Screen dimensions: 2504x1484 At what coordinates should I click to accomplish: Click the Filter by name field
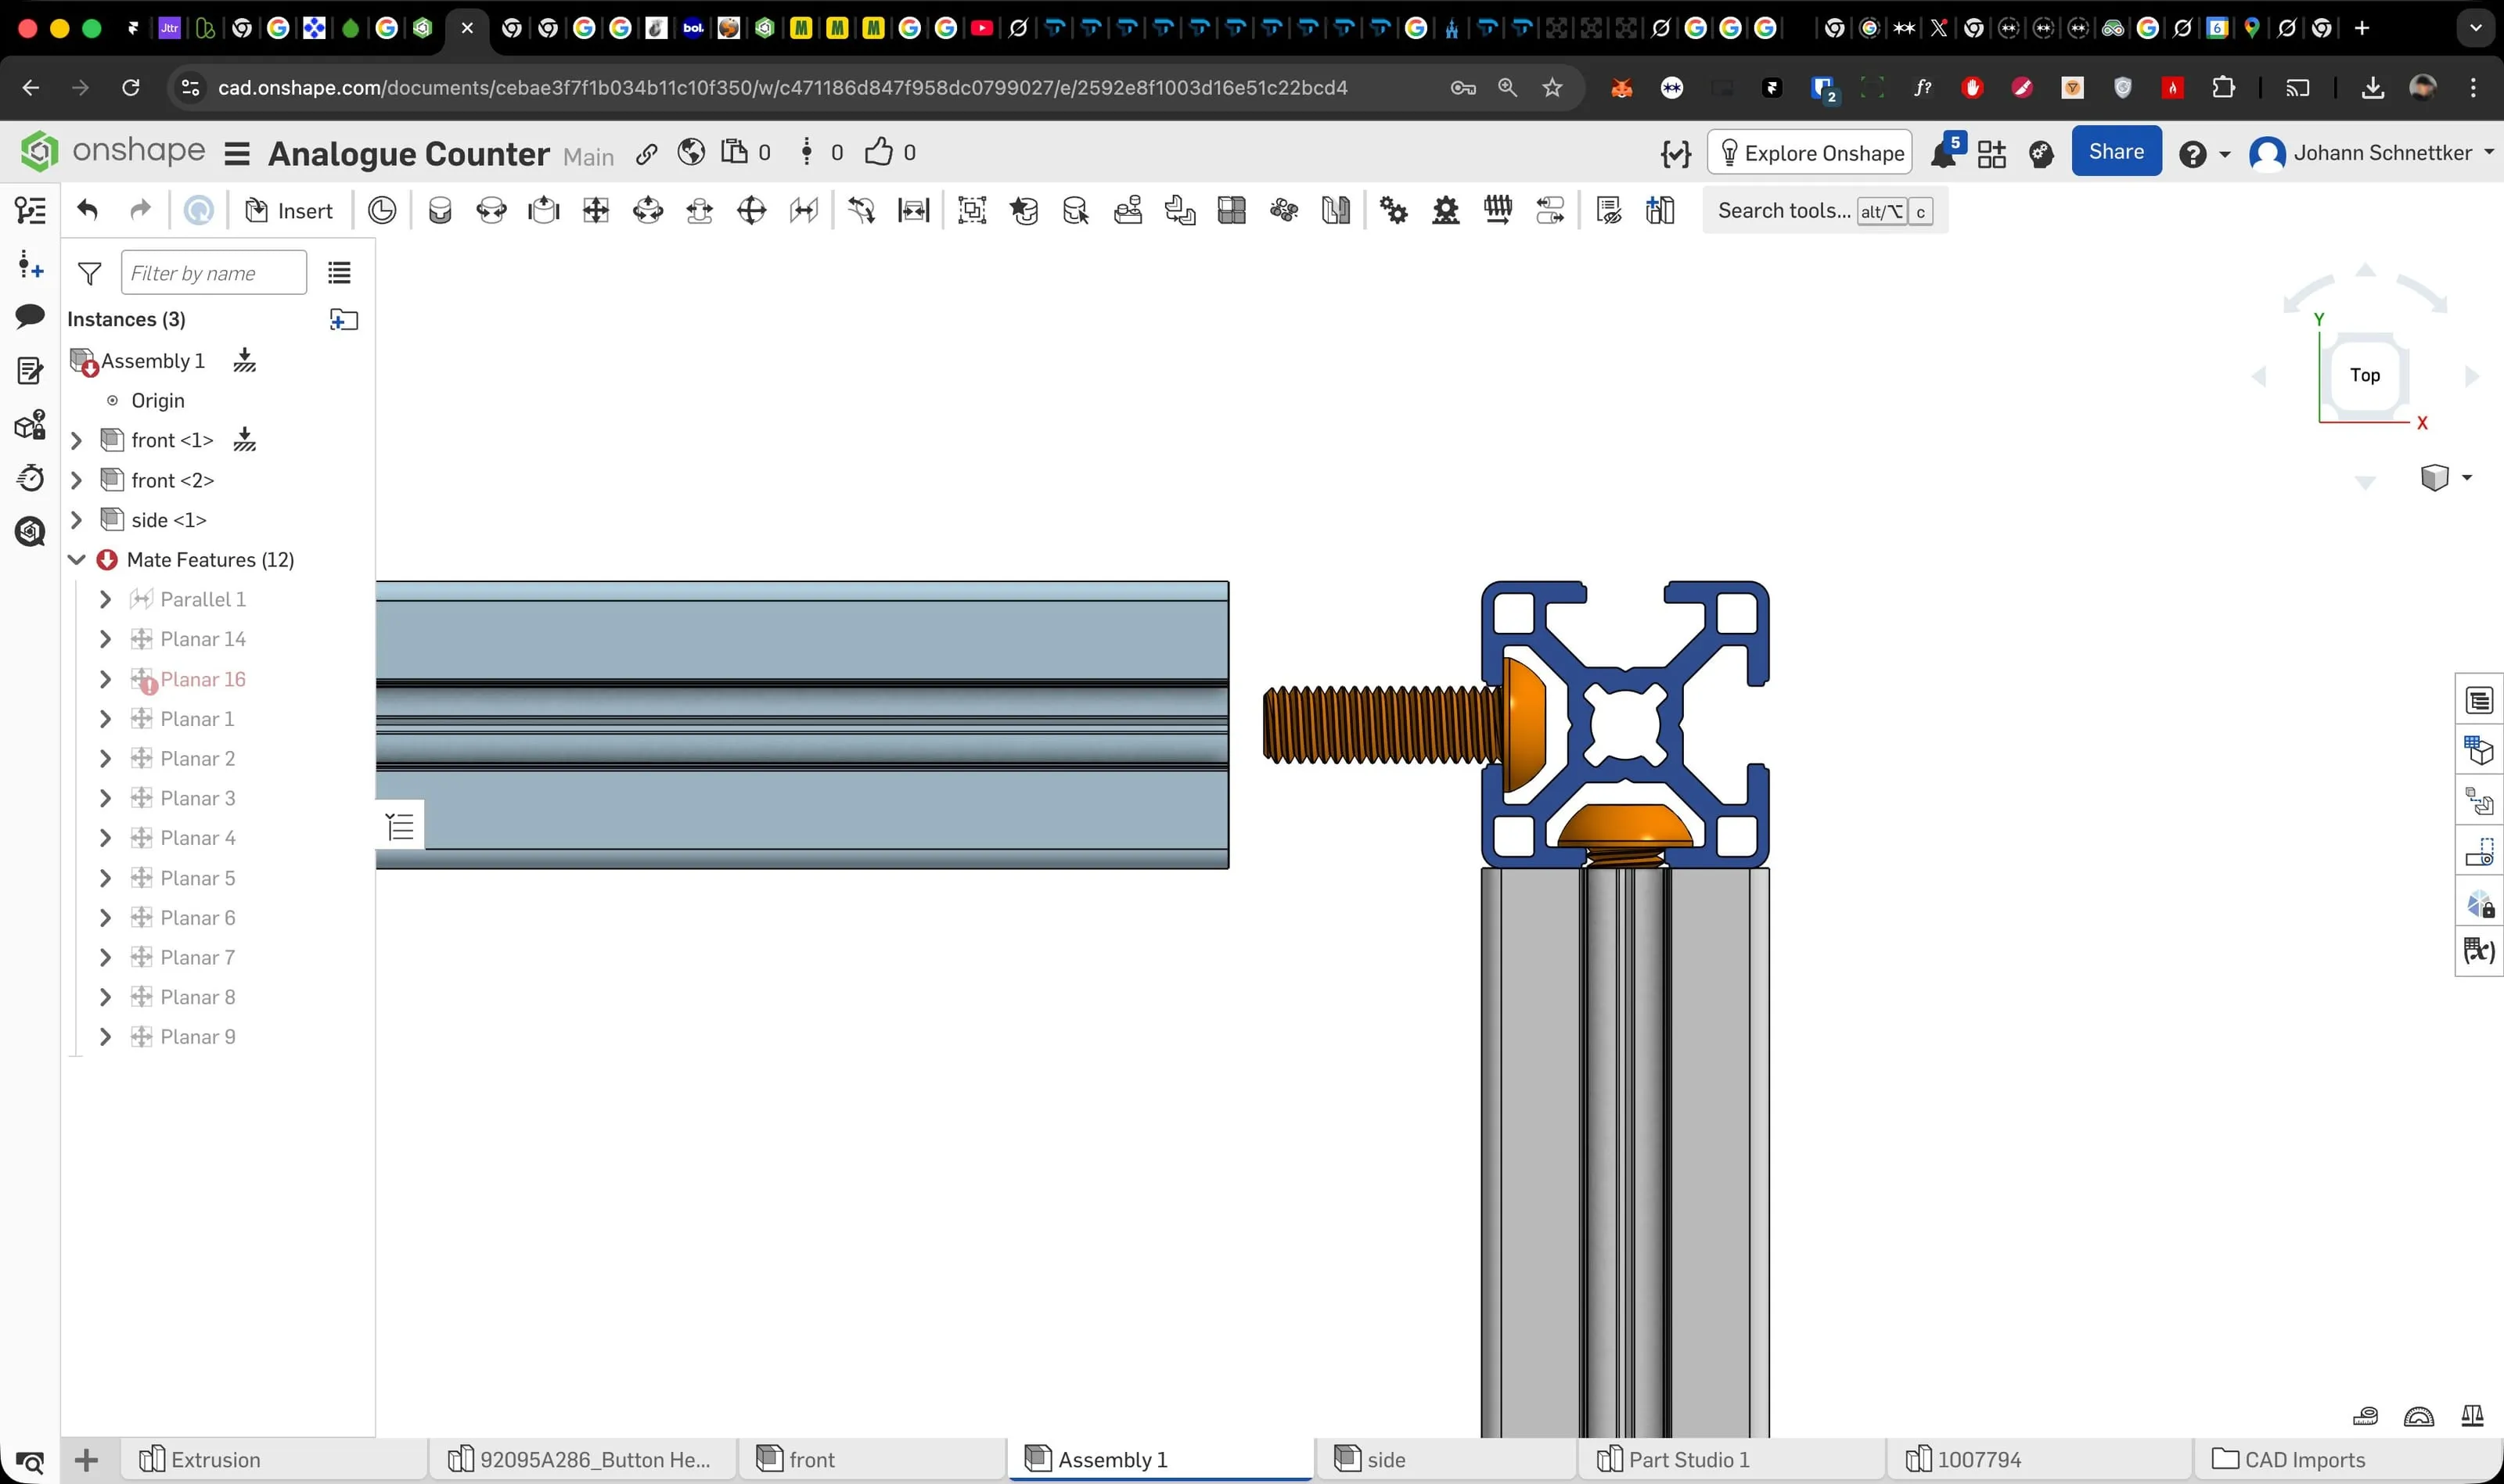(x=213, y=273)
